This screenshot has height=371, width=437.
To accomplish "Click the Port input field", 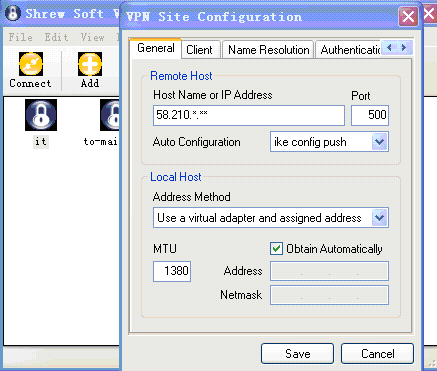I will [x=370, y=115].
